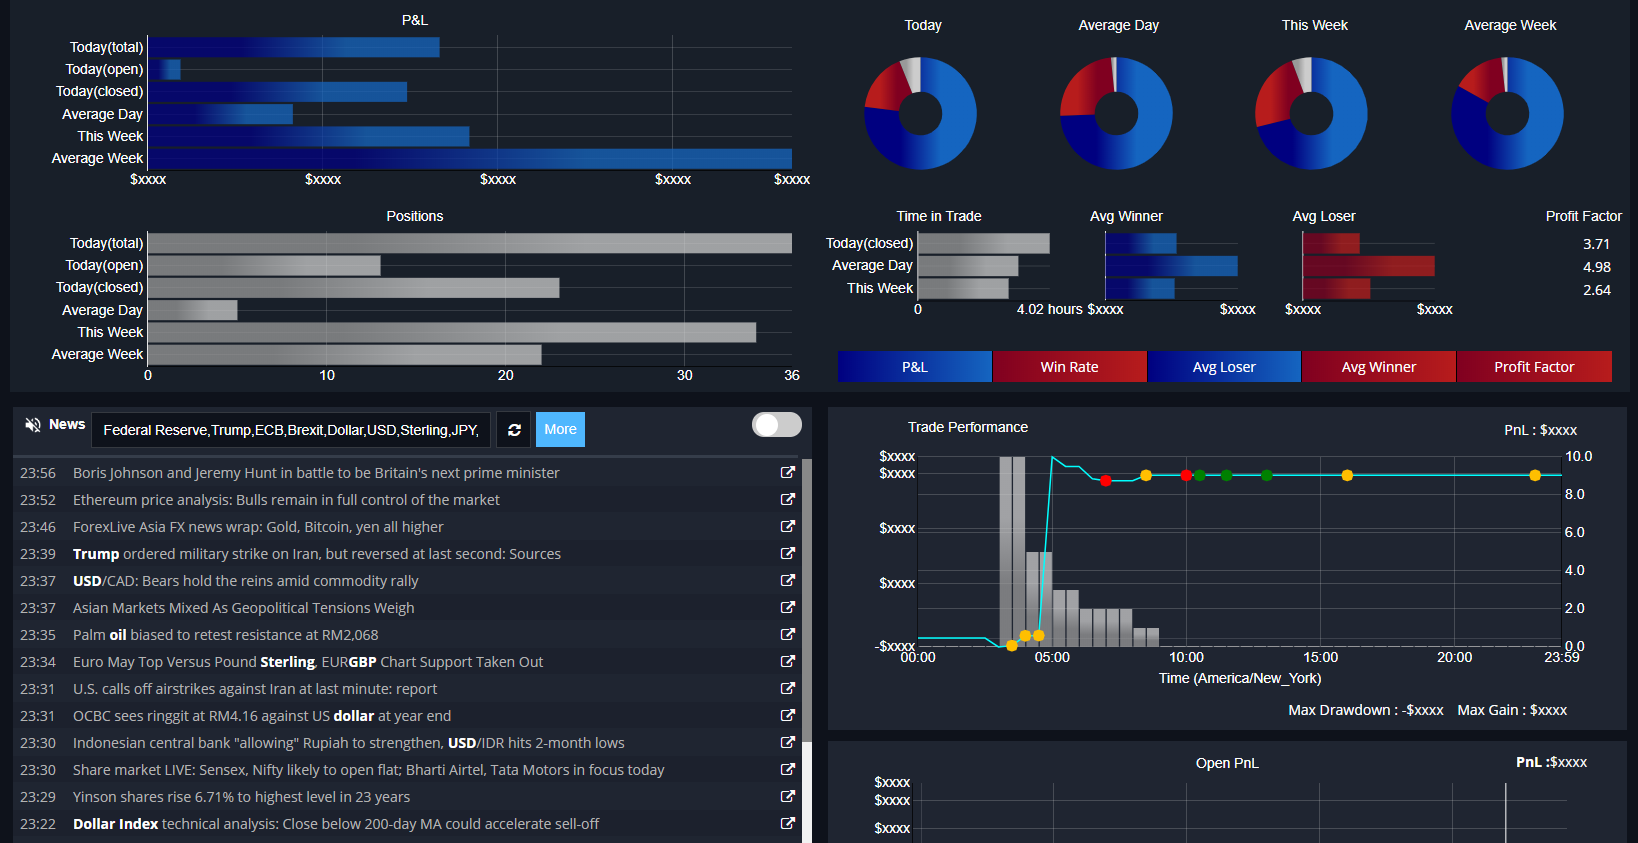Image resolution: width=1638 pixels, height=843 pixels.
Task: Click the last yellow marker near 23:59
Action: point(1535,475)
